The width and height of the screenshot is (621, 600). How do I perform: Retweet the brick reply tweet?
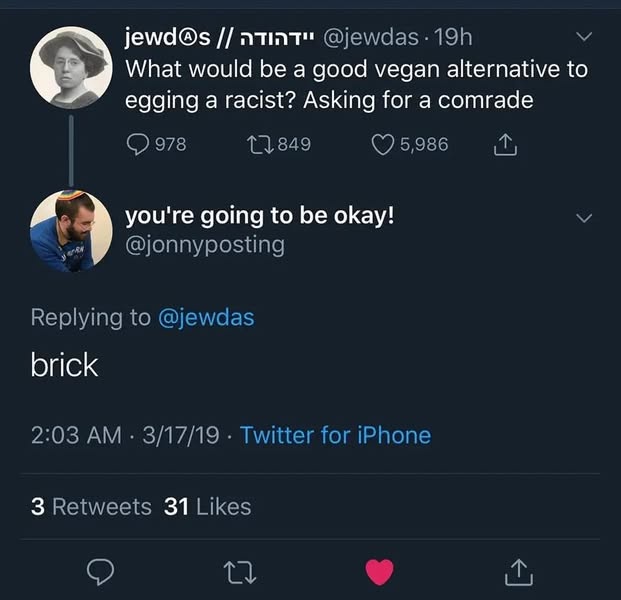tap(240, 573)
